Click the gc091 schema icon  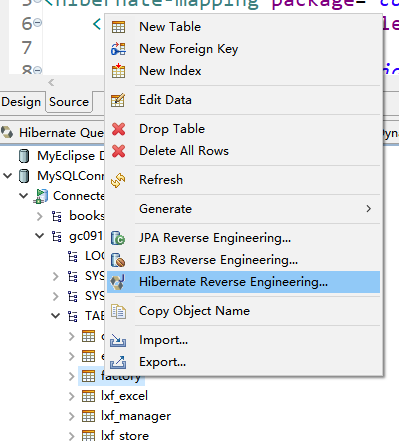point(56,236)
